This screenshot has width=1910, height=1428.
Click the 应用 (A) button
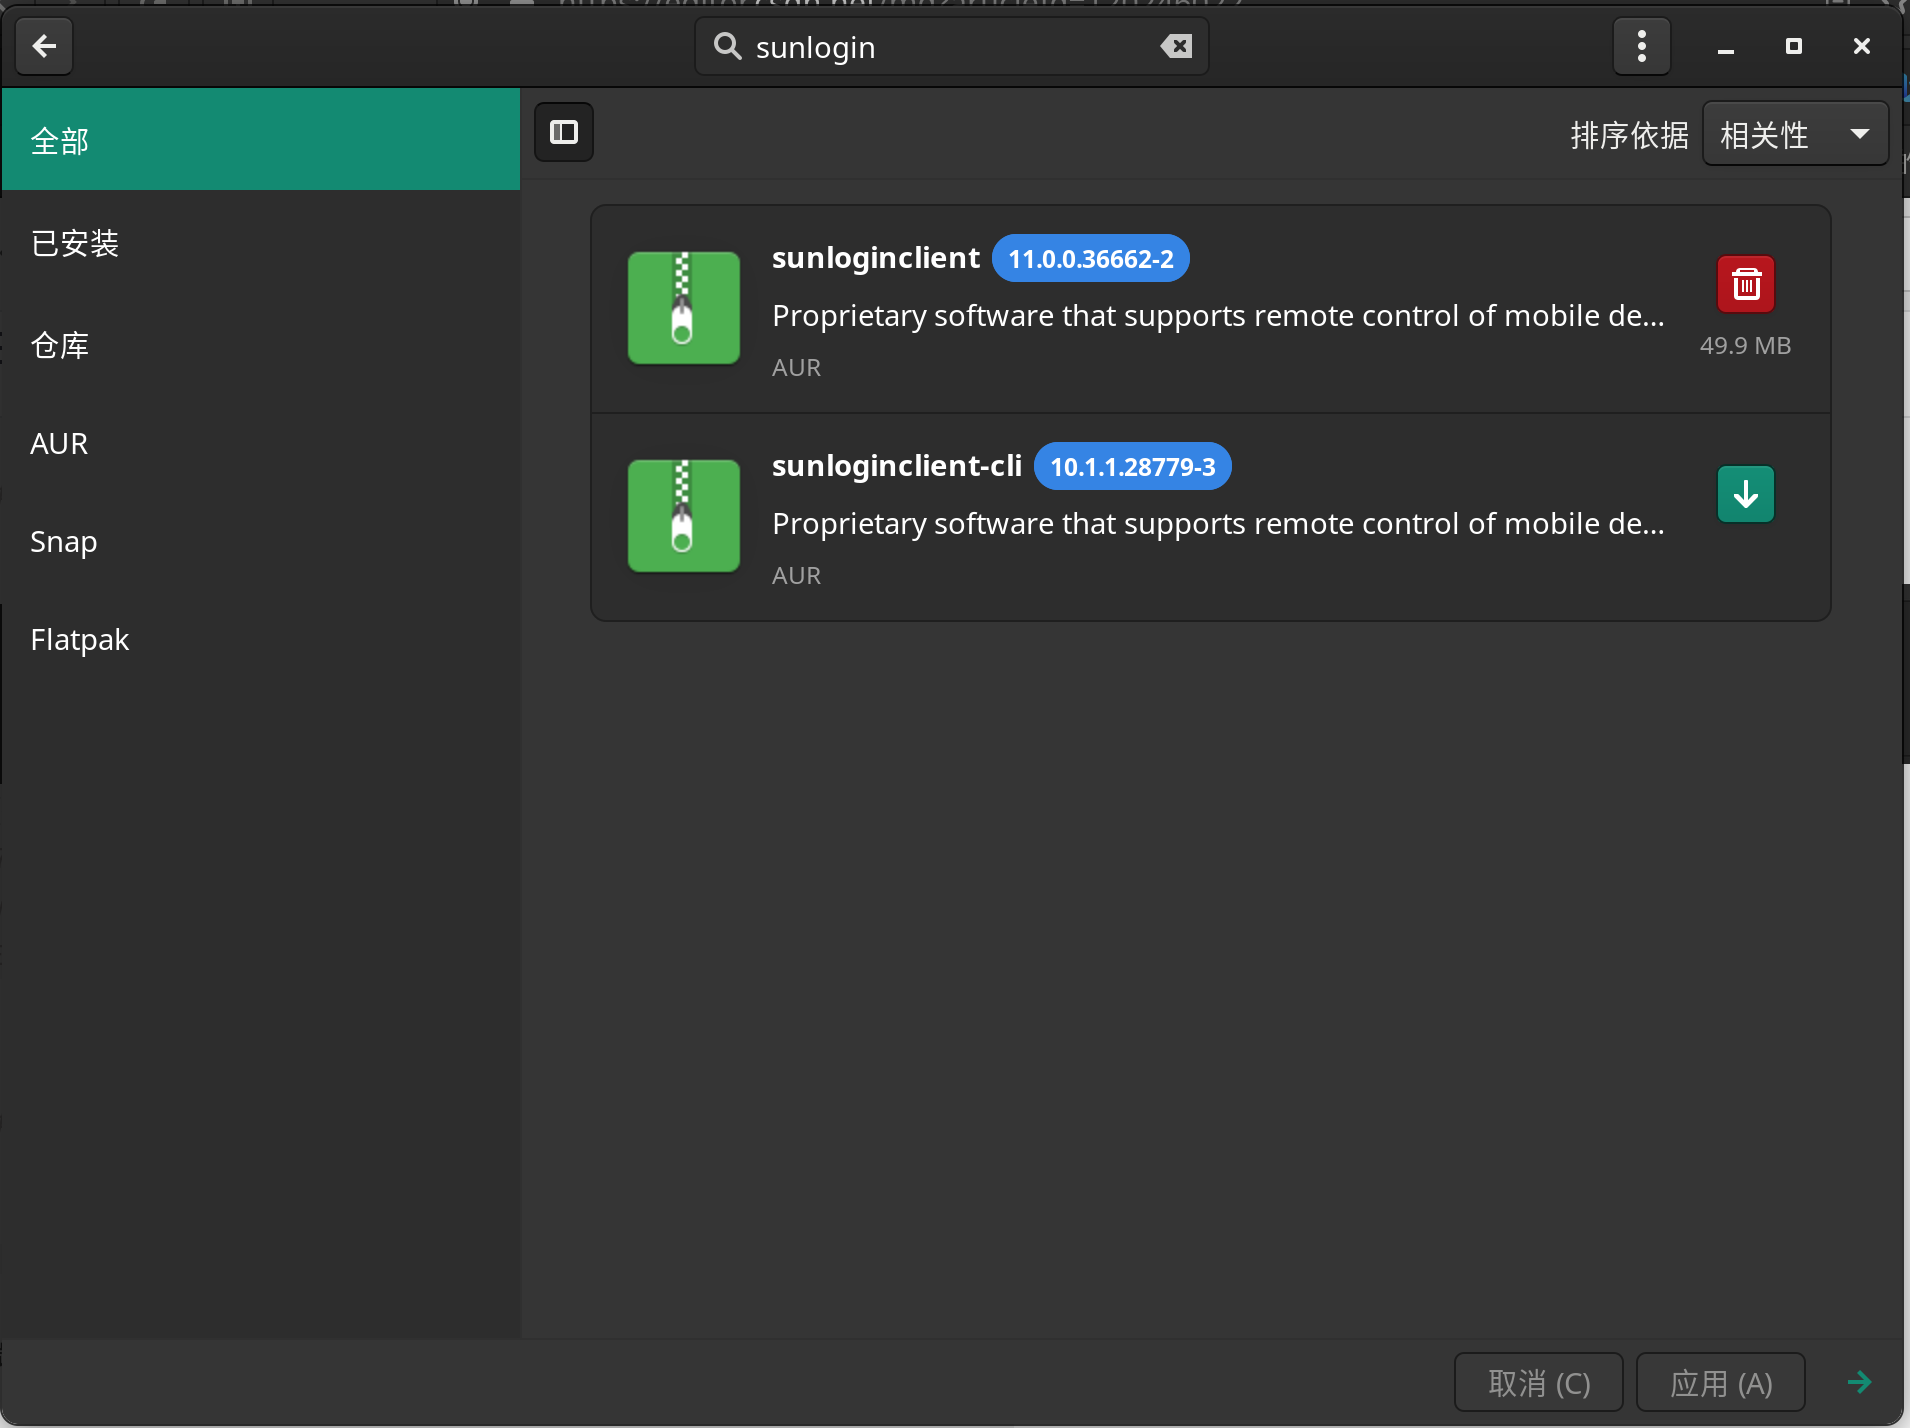[x=1721, y=1383]
